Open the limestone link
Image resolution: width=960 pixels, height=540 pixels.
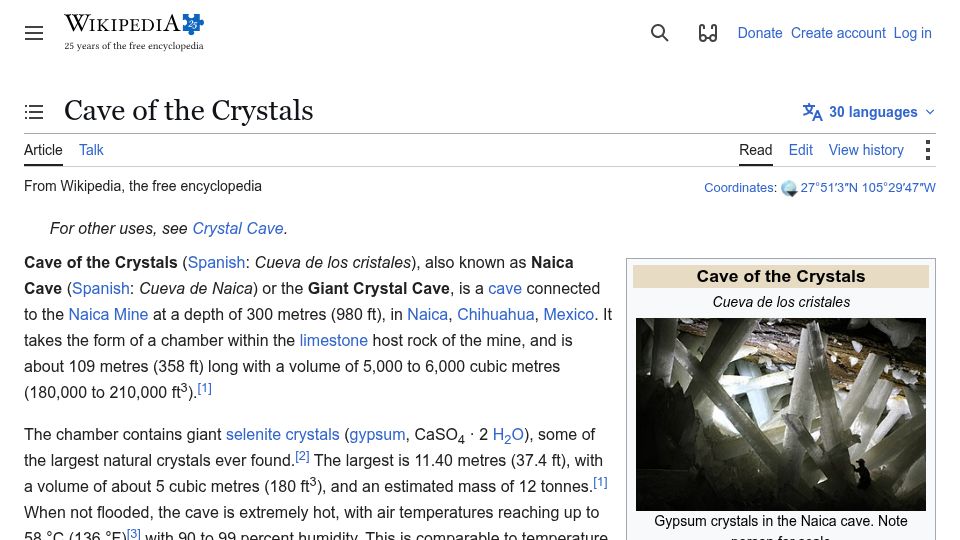334,340
